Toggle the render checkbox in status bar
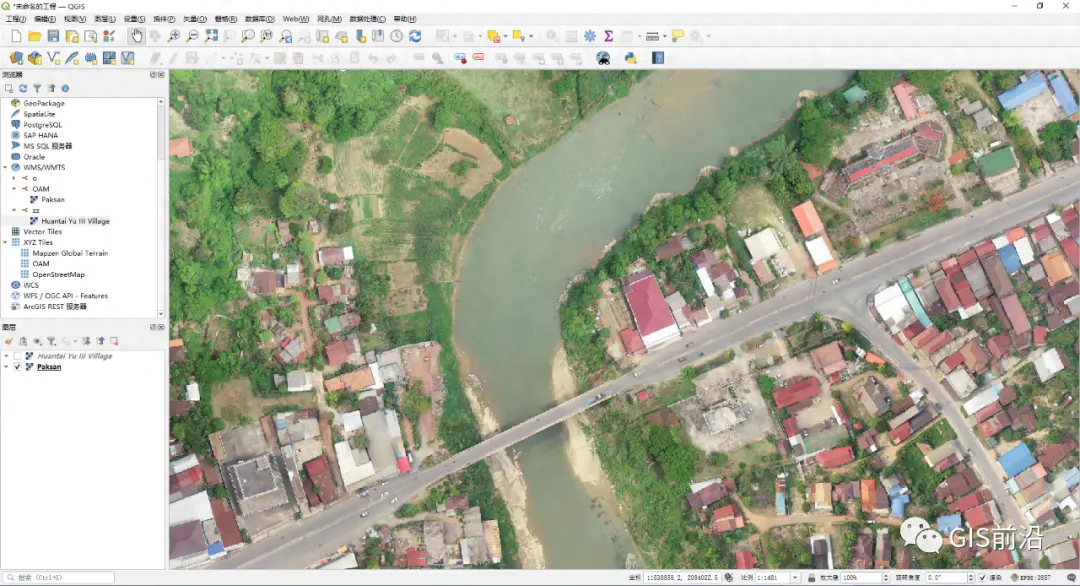Viewport: 1080px width, 586px height. click(981, 578)
